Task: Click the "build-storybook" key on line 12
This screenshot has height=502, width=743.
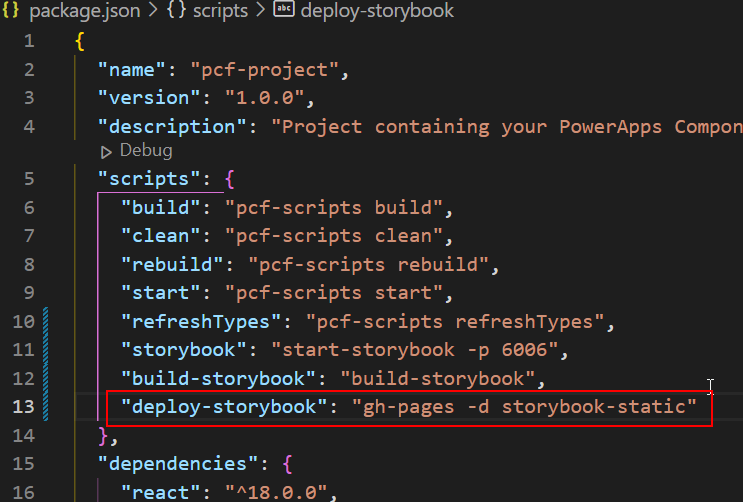Action: pyautogui.click(x=218, y=378)
